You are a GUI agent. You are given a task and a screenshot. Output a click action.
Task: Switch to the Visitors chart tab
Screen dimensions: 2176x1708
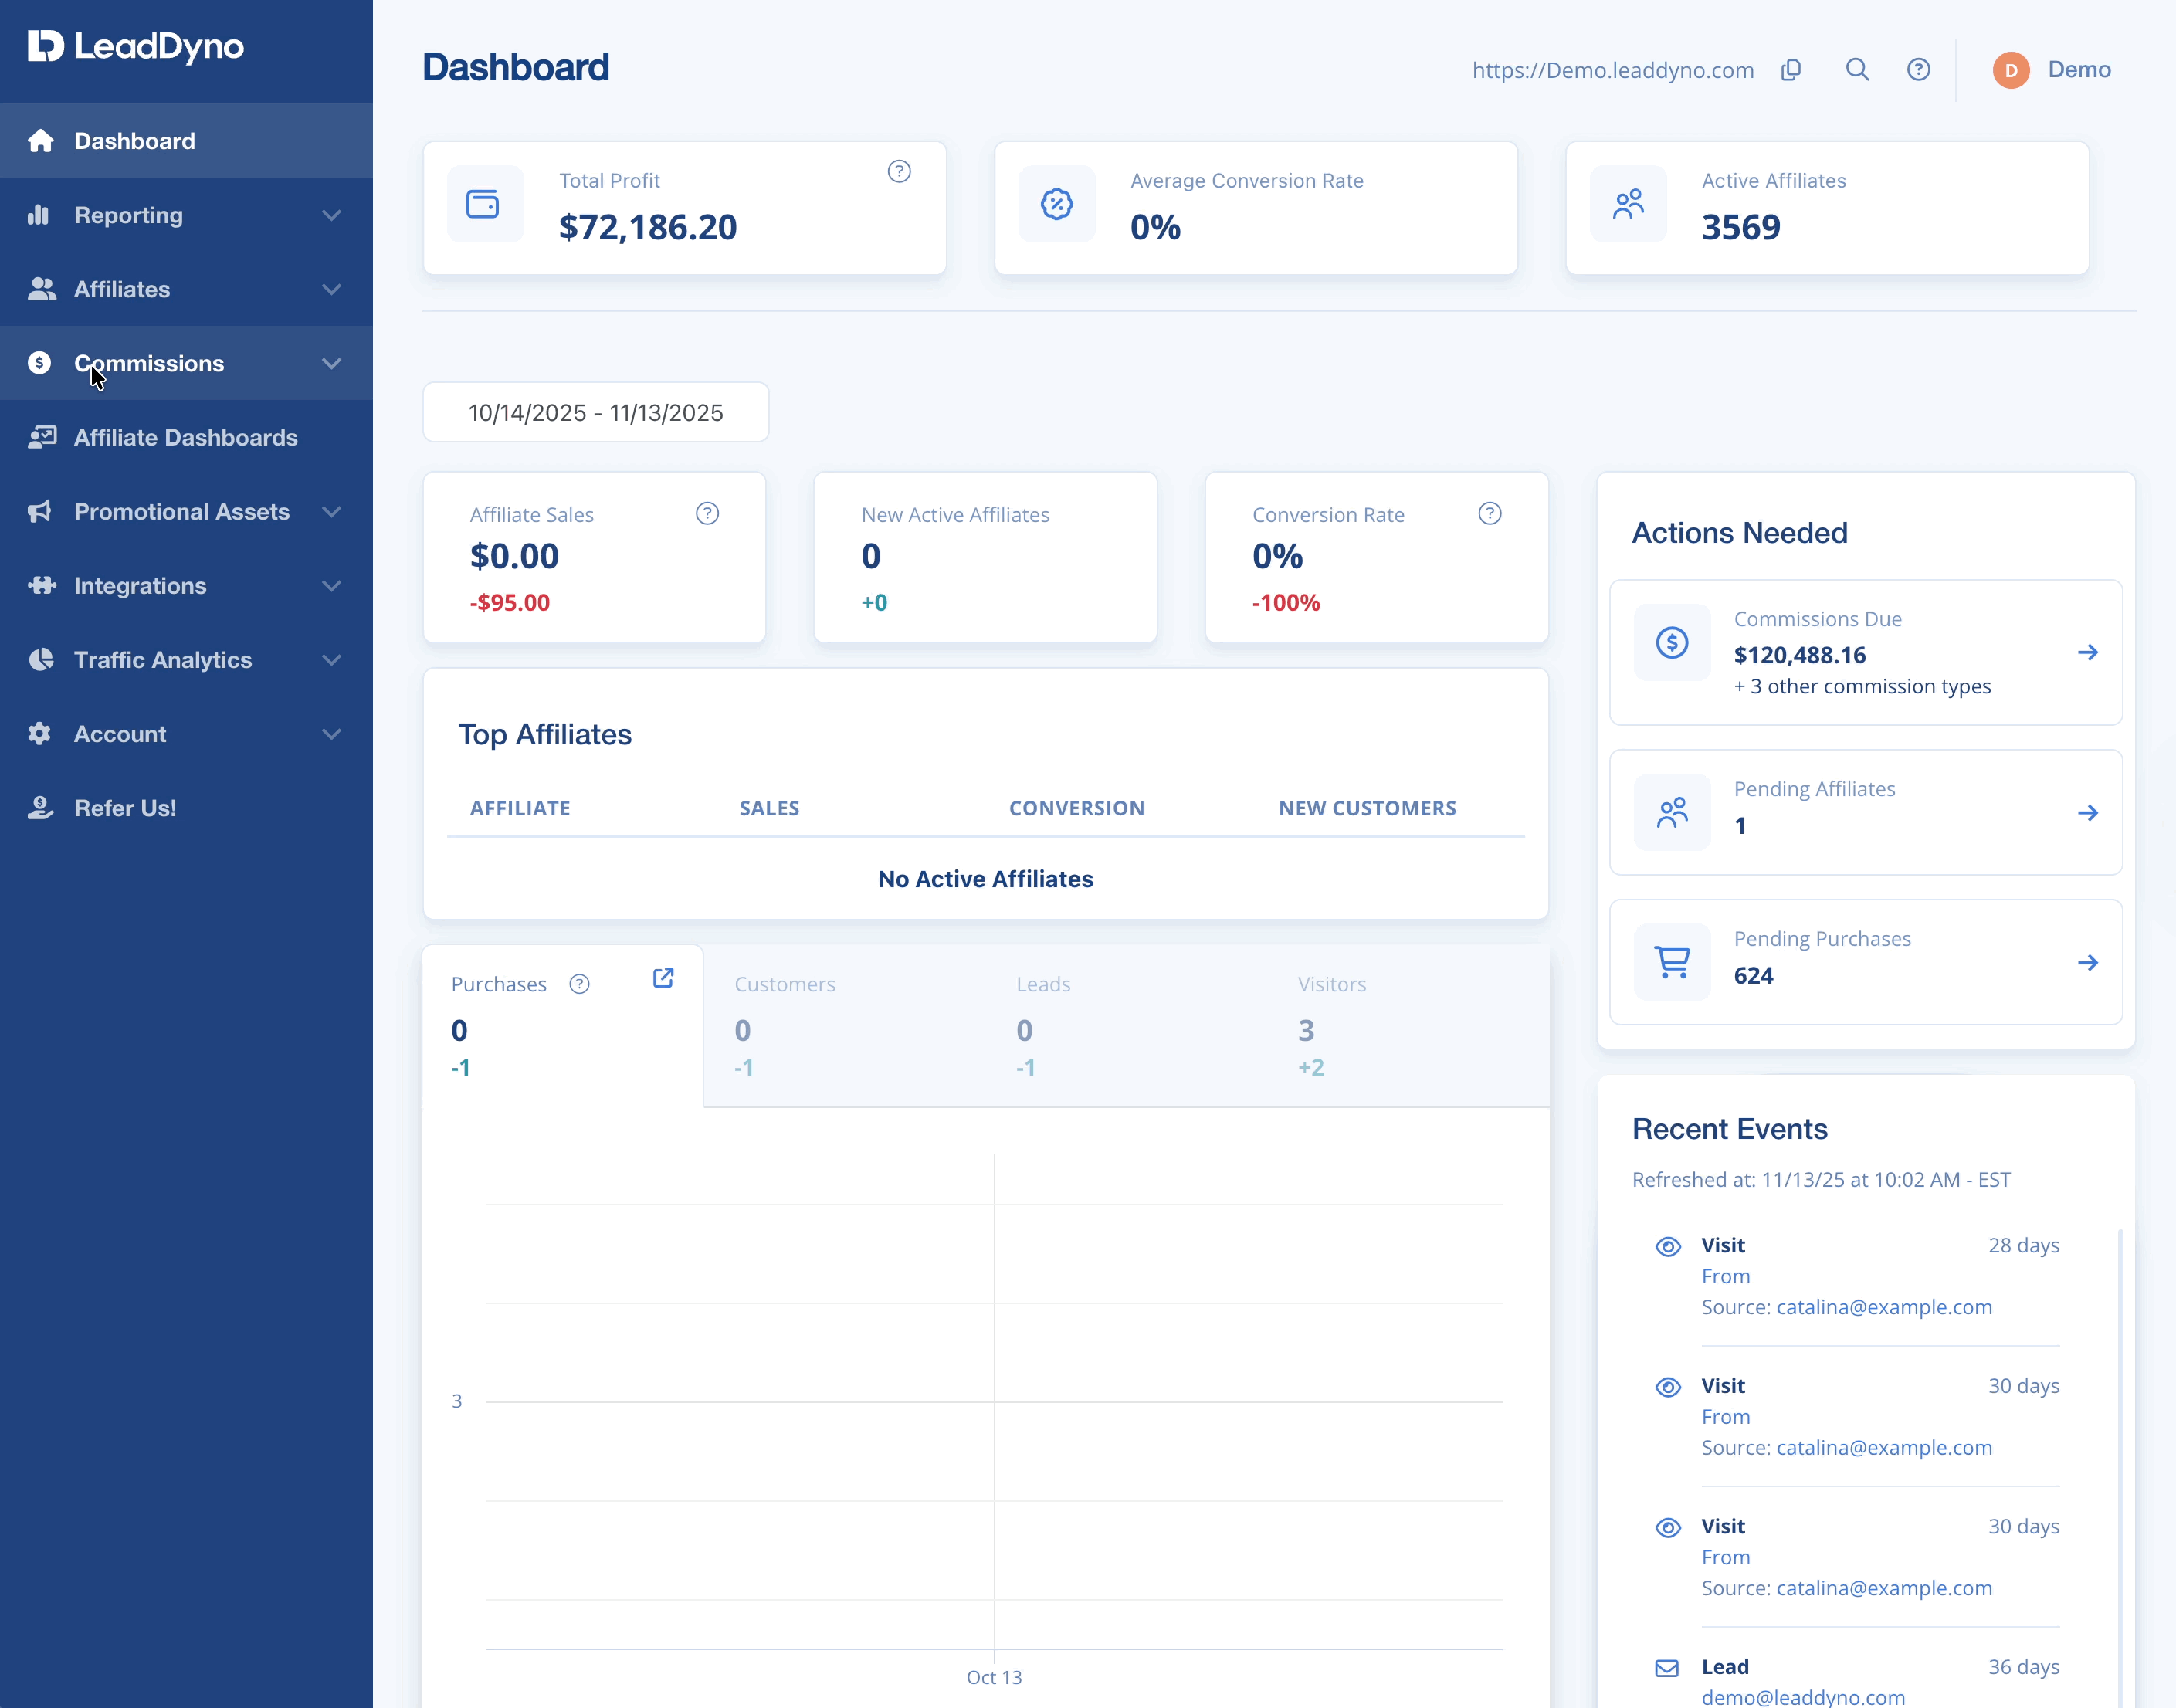(1409, 1025)
